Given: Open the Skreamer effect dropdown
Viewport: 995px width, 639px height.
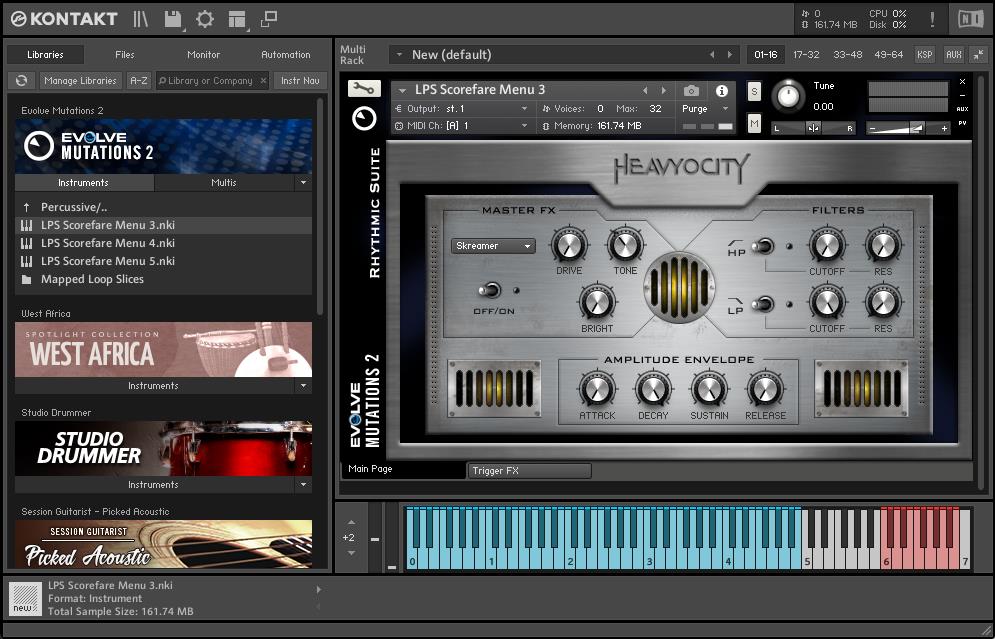Looking at the screenshot, I should tap(493, 246).
